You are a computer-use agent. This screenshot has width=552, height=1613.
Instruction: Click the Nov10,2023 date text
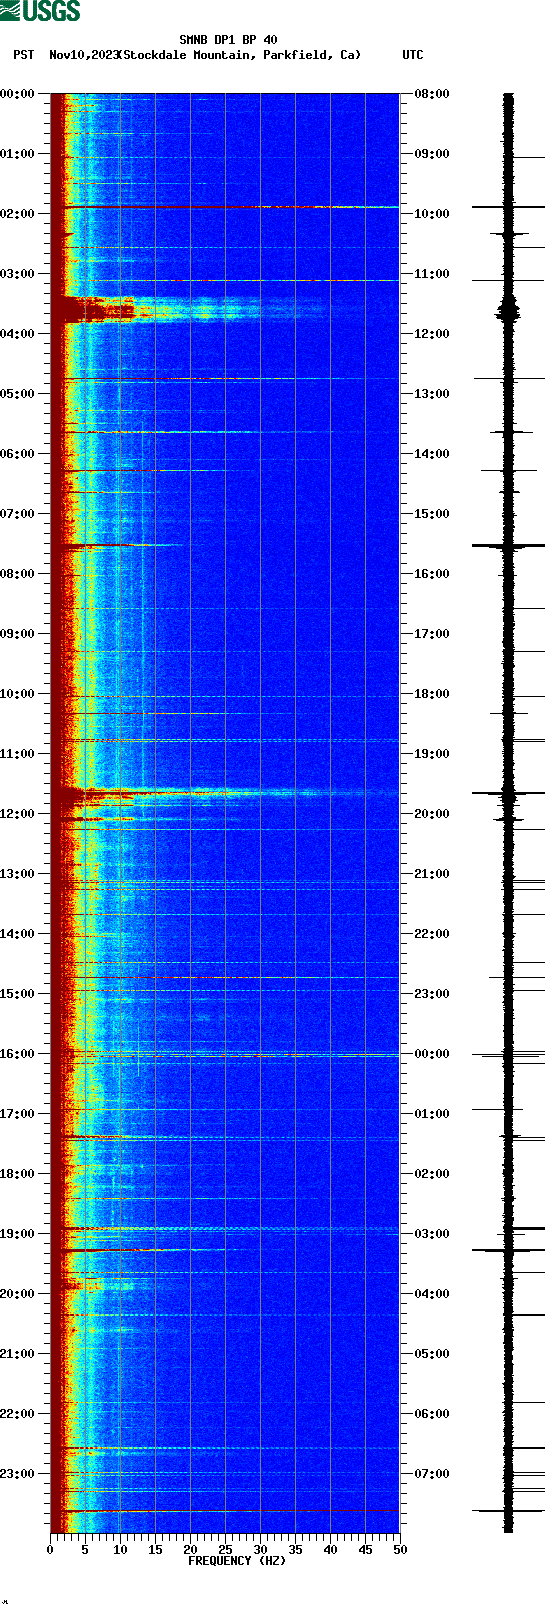coord(83,55)
